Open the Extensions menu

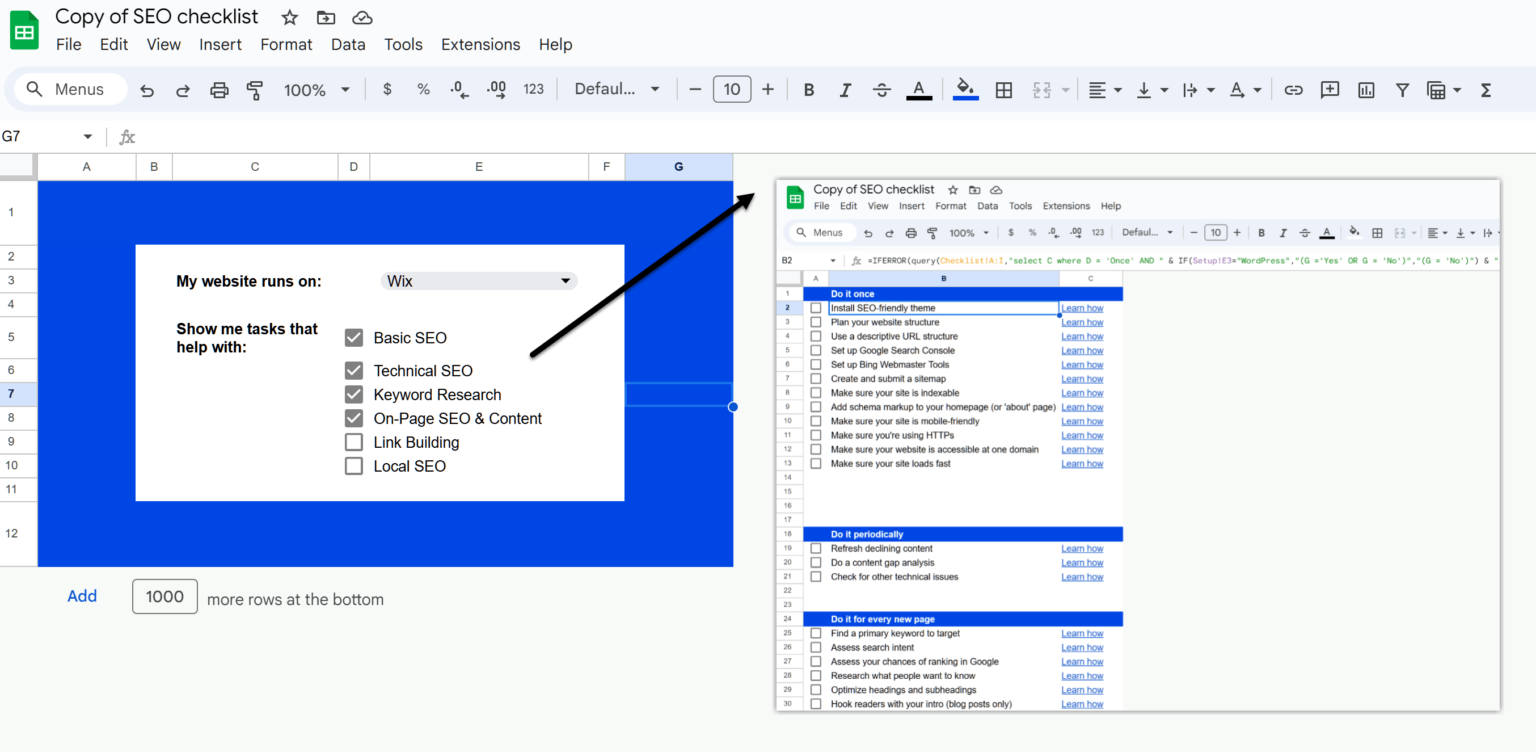pyautogui.click(x=480, y=44)
